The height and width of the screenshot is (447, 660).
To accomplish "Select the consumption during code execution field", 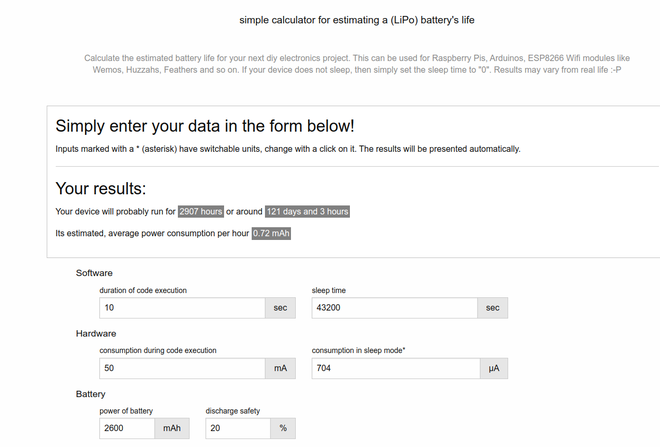I will (182, 368).
